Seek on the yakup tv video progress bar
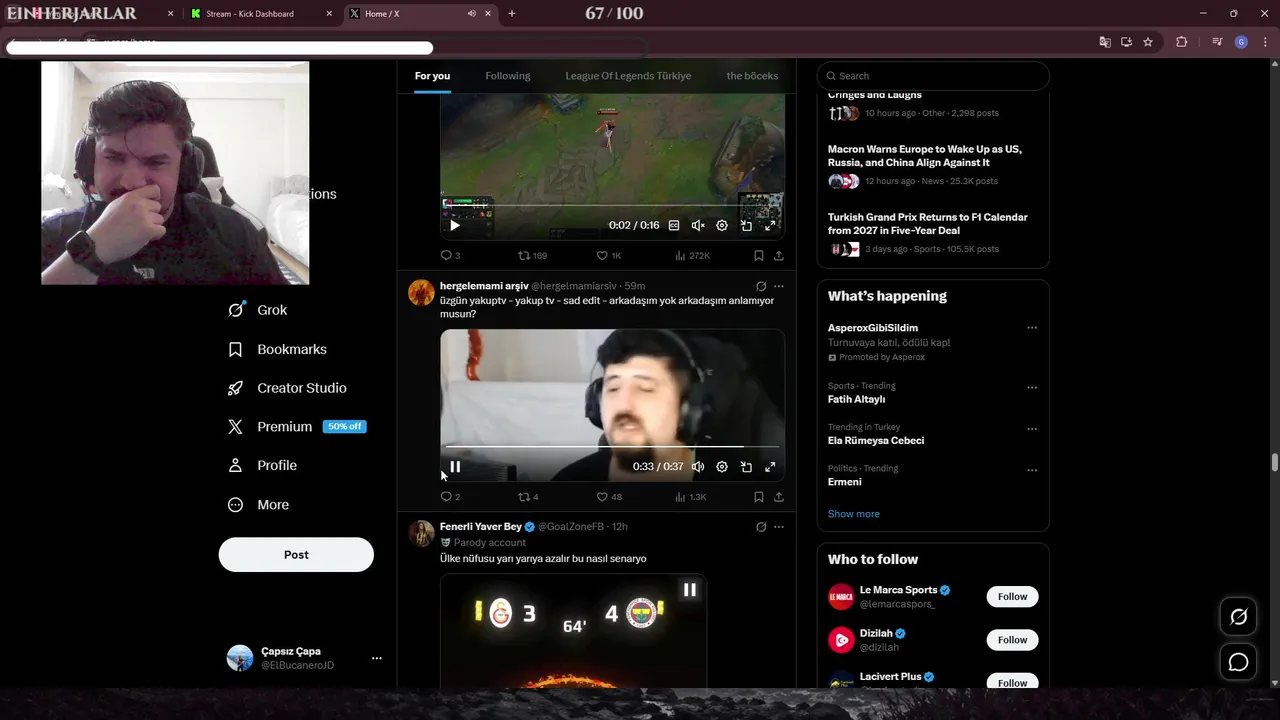The height and width of the screenshot is (720, 1280). click(611, 447)
